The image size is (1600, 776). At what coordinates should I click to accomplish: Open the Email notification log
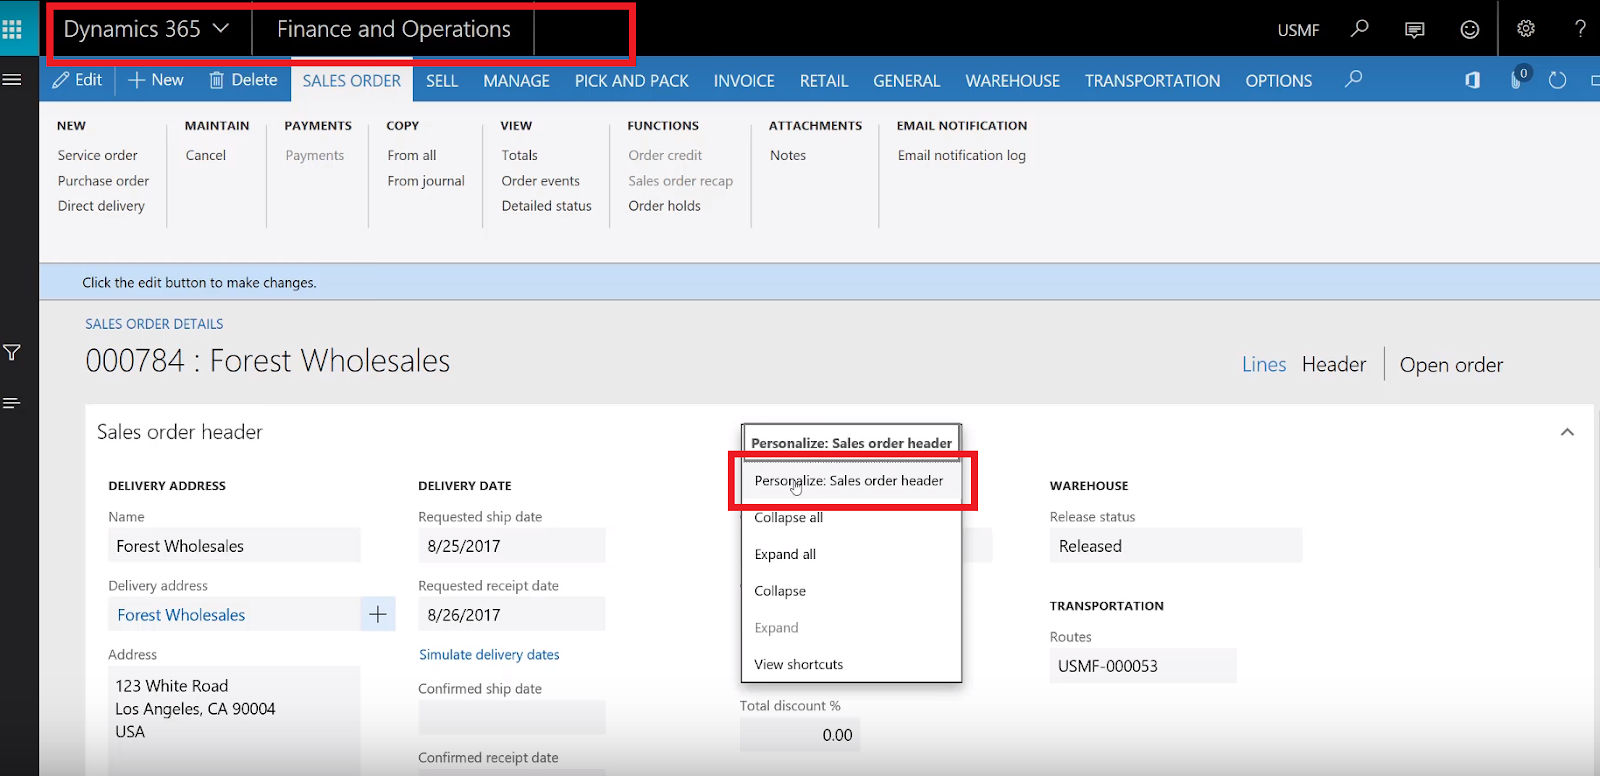coord(962,155)
